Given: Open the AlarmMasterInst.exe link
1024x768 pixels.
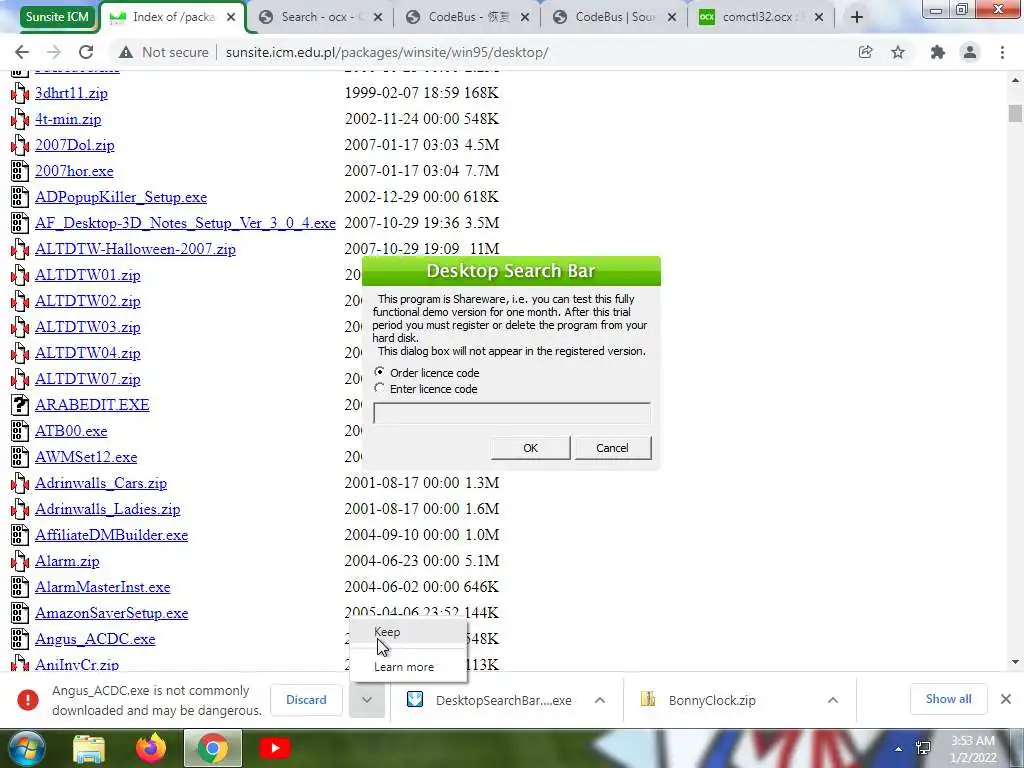Looking at the screenshot, I should point(103,587).
